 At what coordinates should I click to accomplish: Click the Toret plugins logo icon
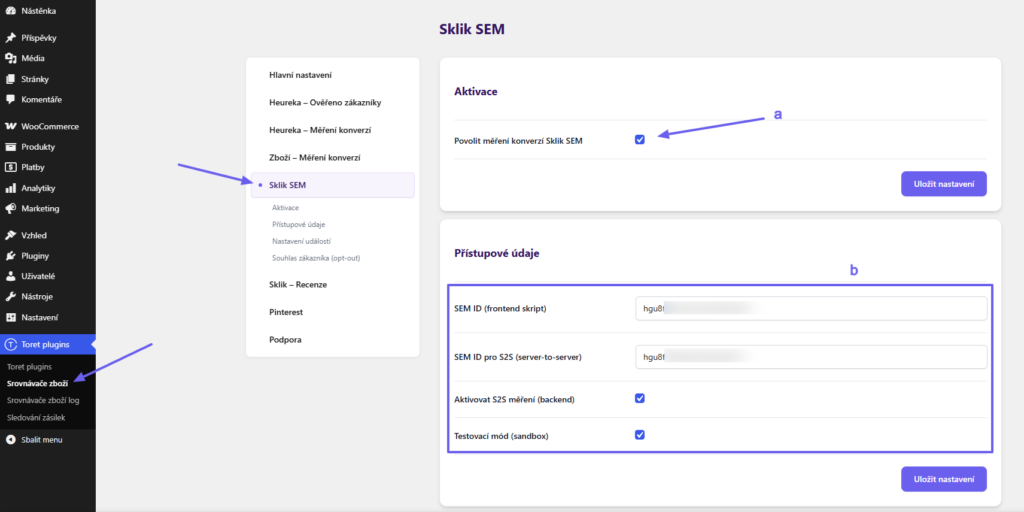[10, 344]
